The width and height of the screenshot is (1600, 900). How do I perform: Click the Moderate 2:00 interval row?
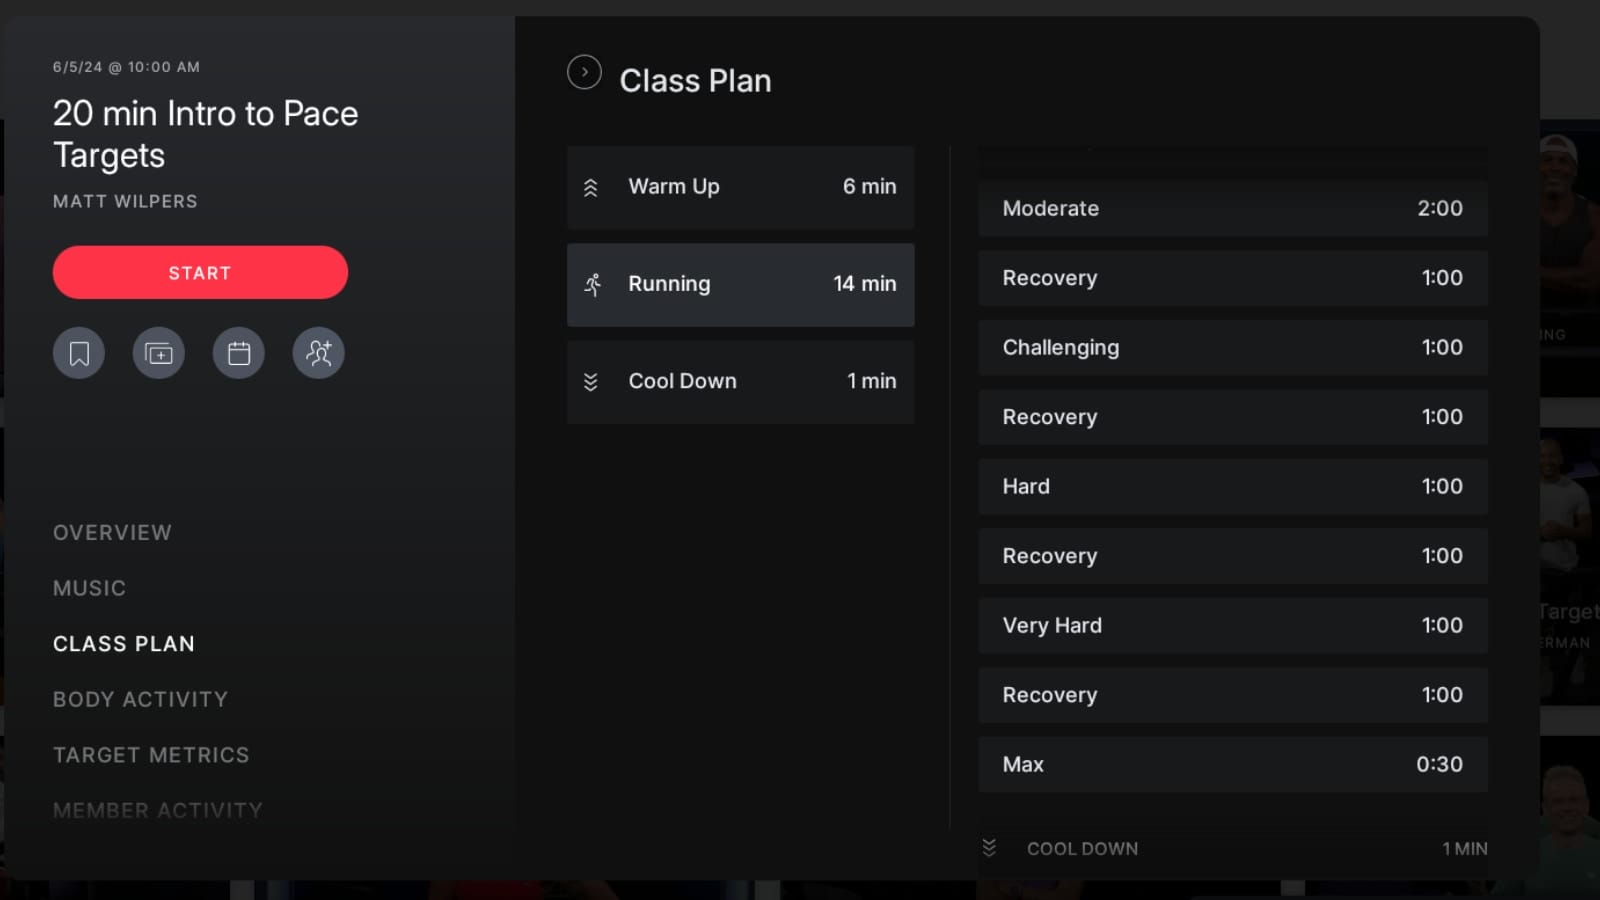tap(1232, 208)
